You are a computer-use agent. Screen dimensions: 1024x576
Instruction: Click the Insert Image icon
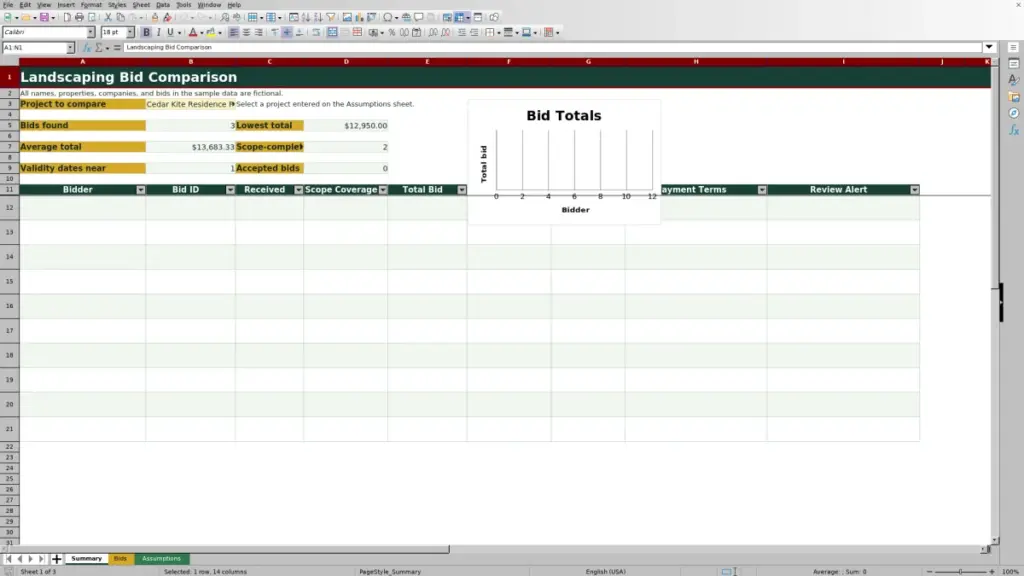(x=347, y=17)
